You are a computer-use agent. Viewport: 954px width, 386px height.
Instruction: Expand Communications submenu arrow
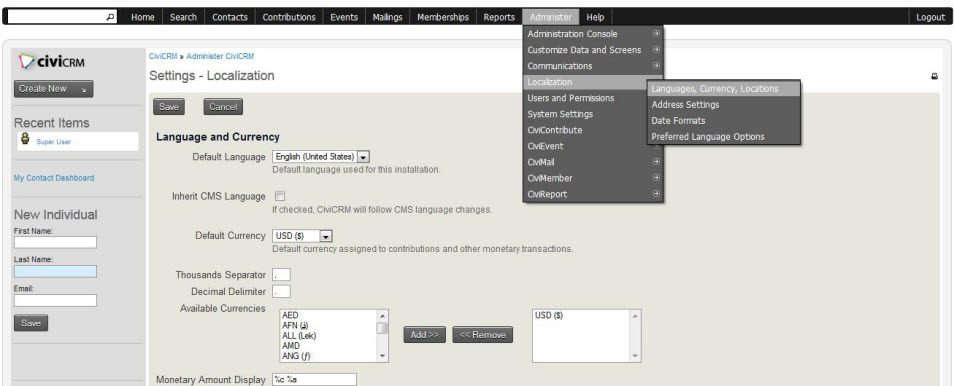click(656, 66)
